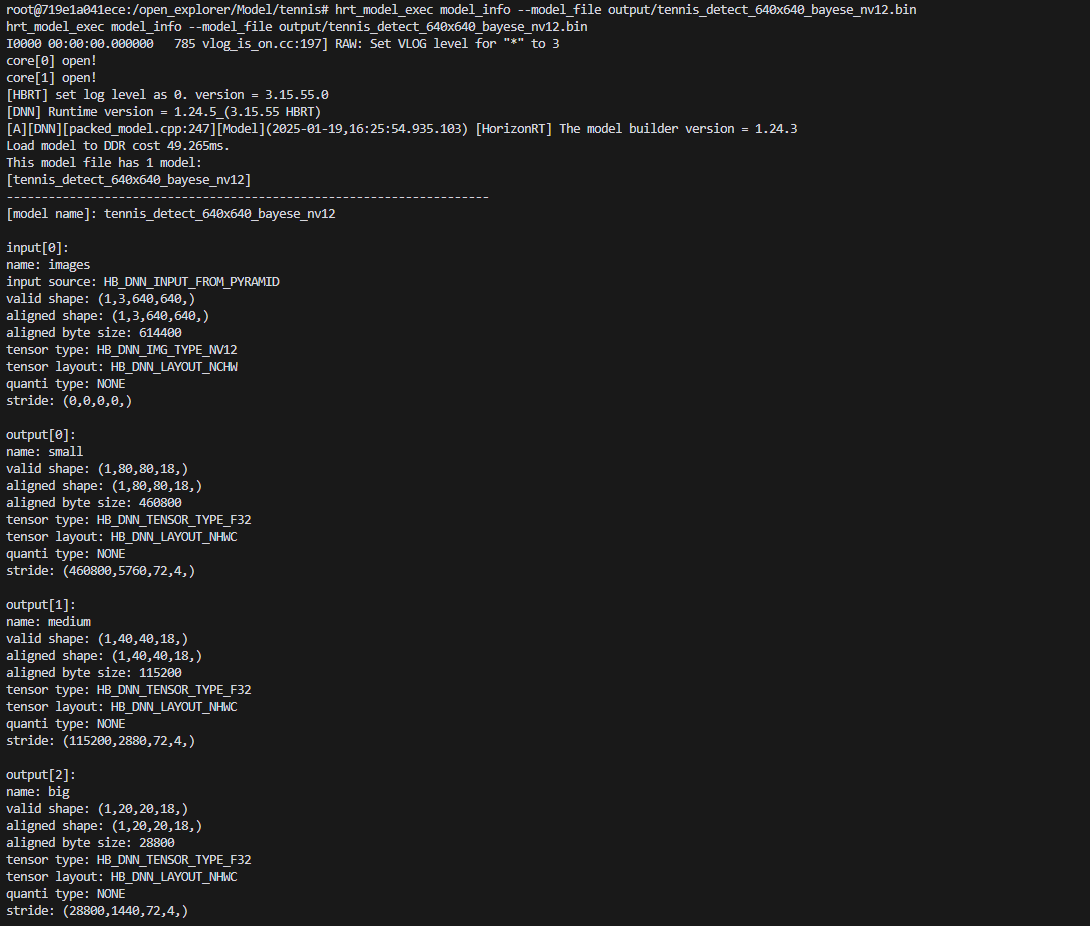Click the DNN Runtime version line
The width and height of the screenshot is (1090, 926).
coord(164,112)
